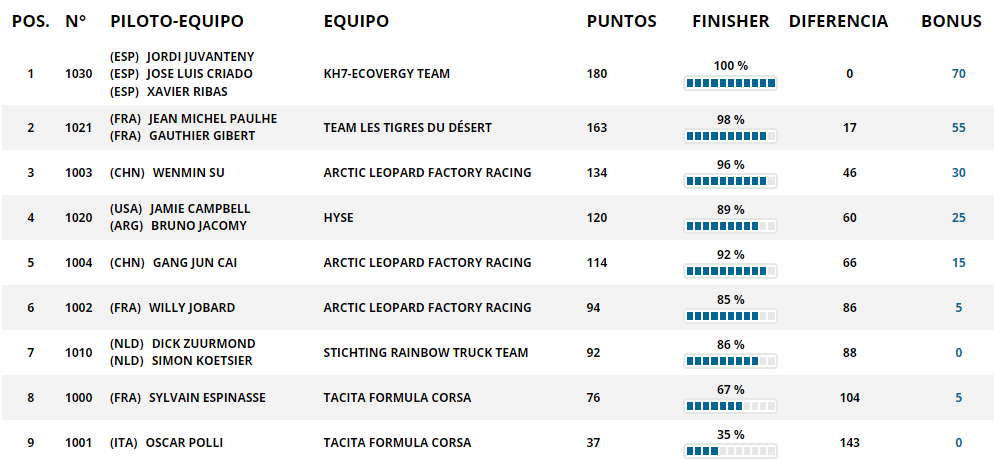
Task: Click the PILOTO-EQUIPO column header
Action: (x=177, y=22)
